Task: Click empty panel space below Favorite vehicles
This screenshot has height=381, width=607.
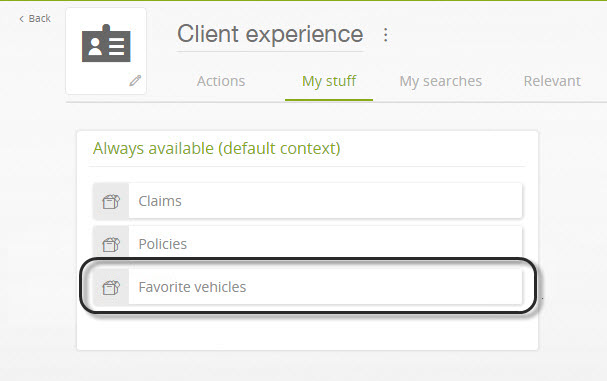Action: (307, 330)
